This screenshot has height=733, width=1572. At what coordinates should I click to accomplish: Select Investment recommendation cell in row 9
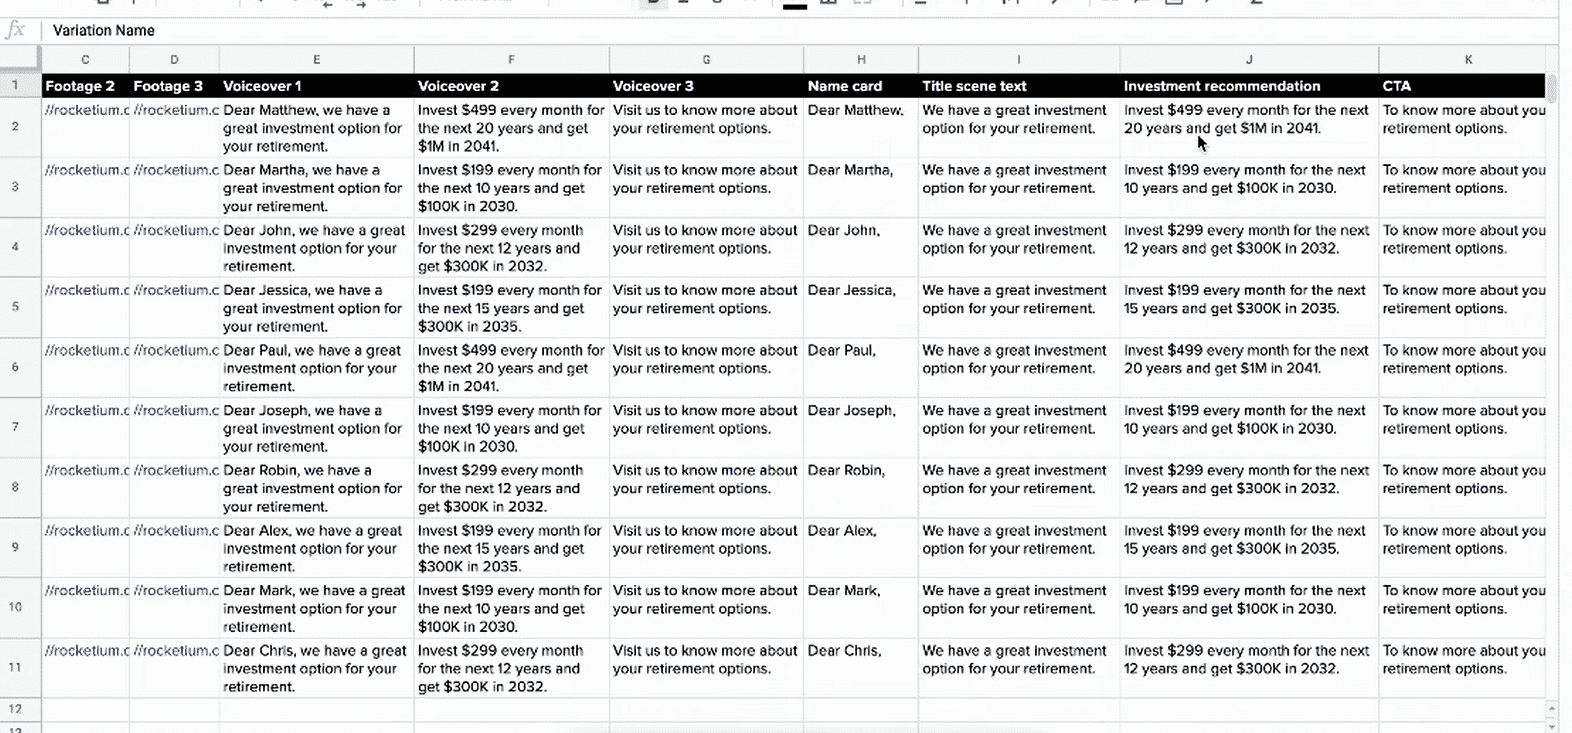click(x=1249, y=547)
